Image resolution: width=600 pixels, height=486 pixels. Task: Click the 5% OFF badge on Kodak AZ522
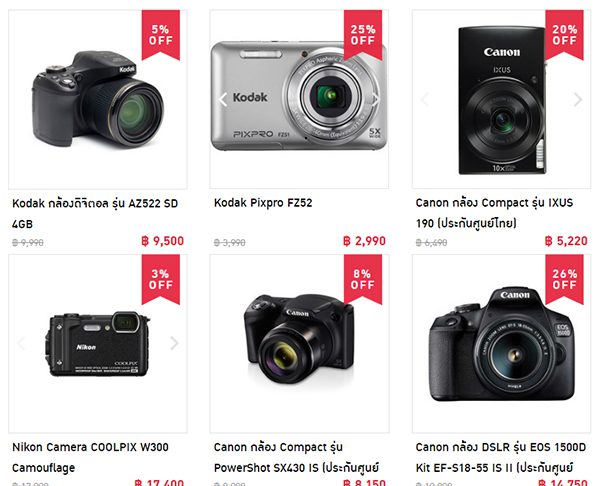[x=161, y=35]
